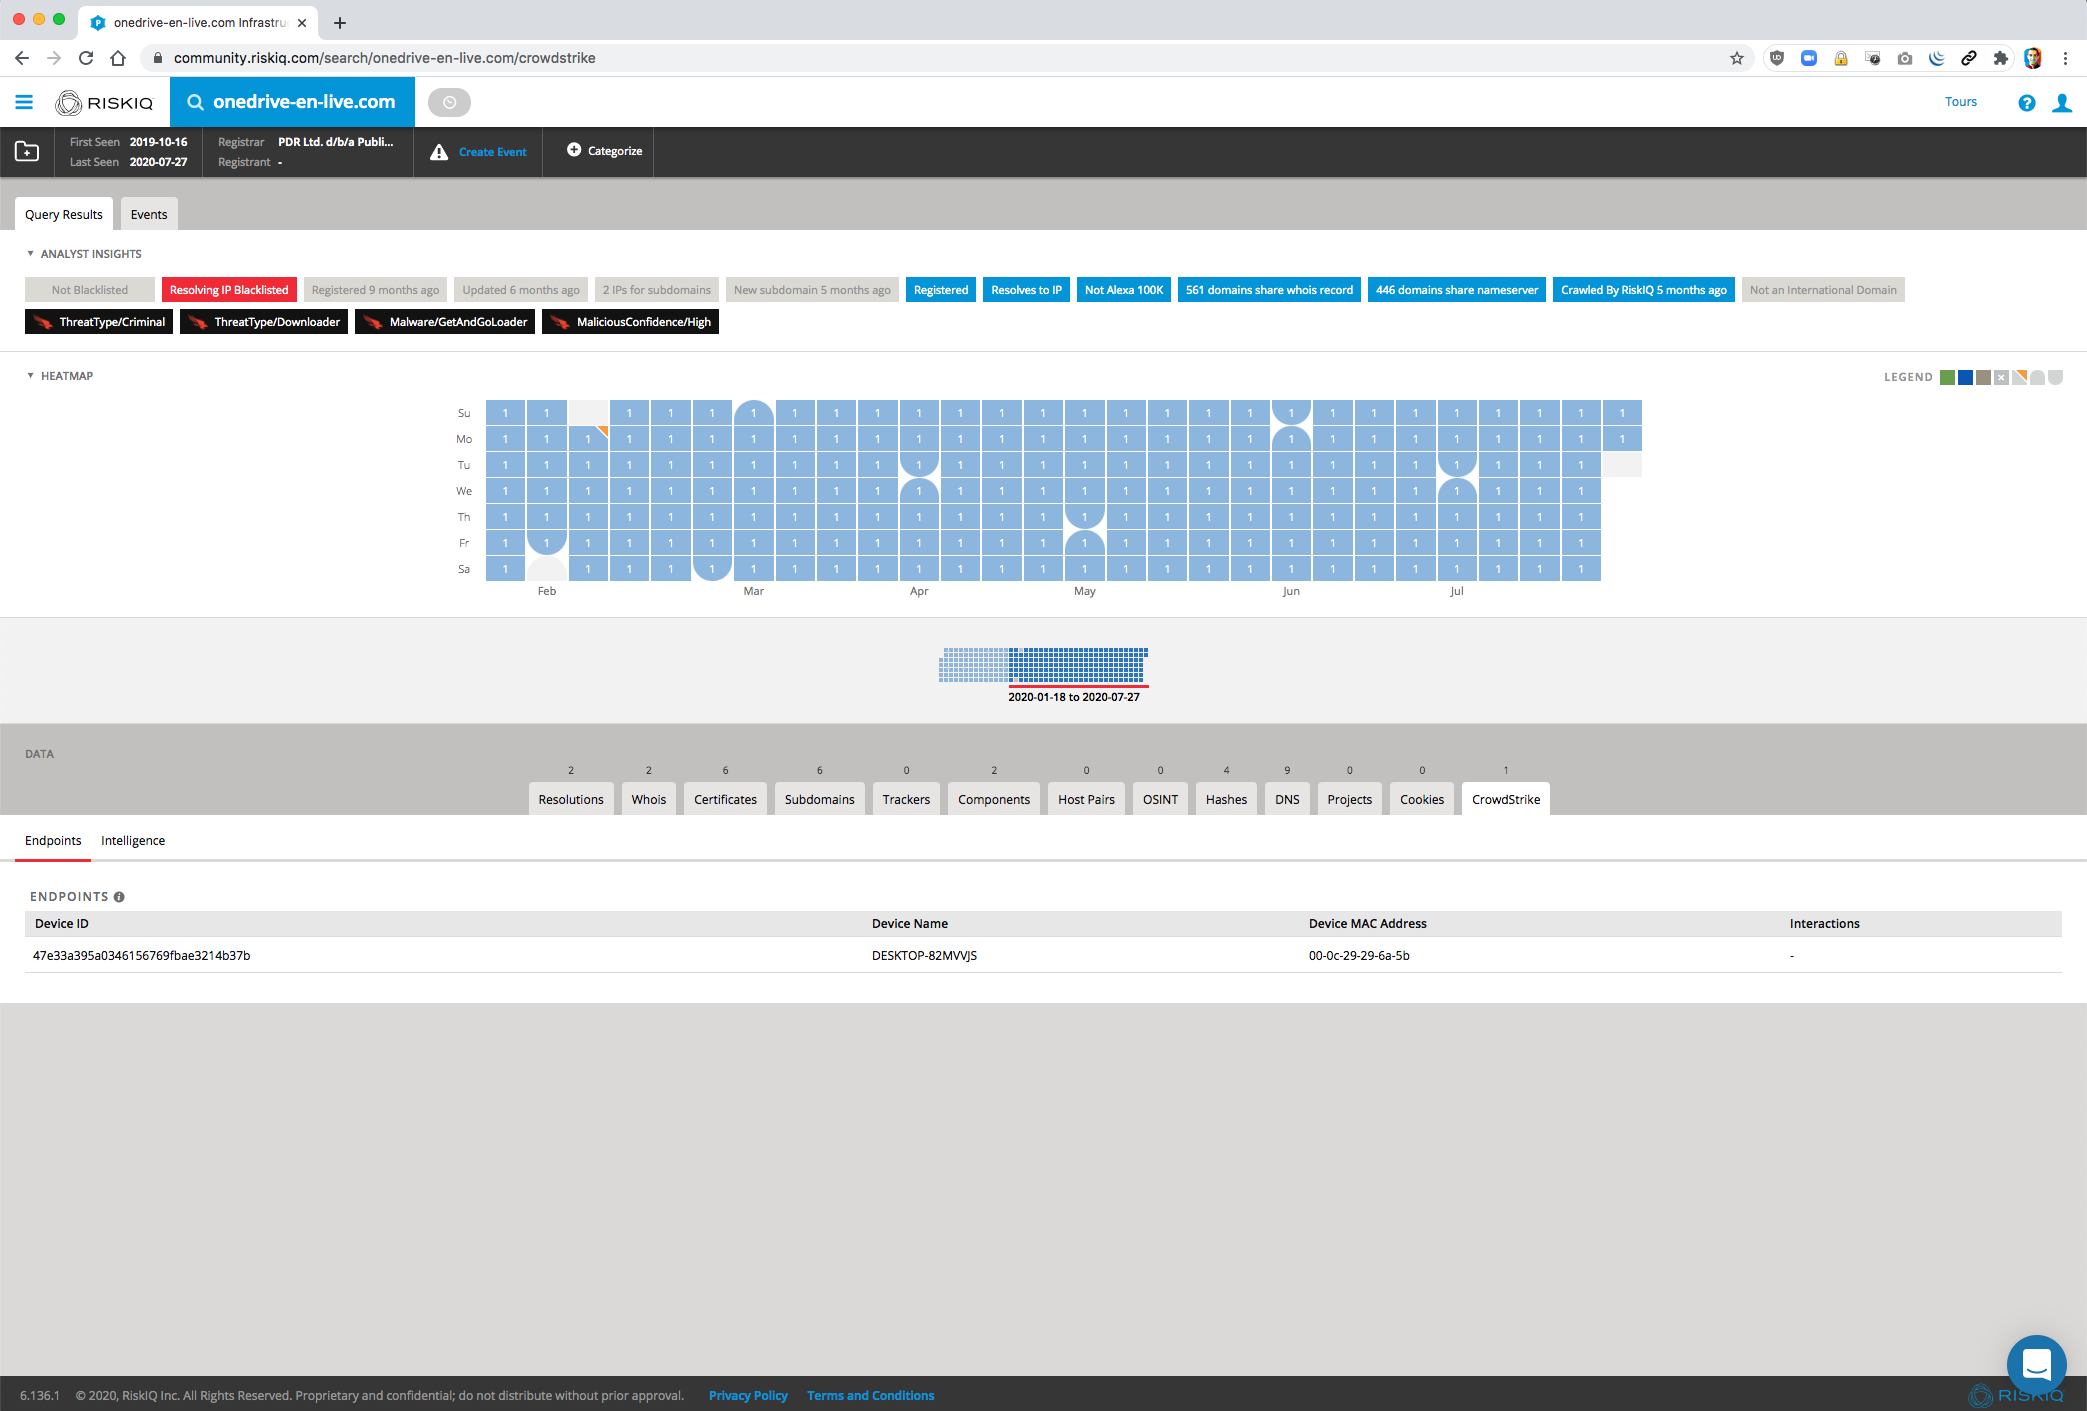Open the OSINT data tab

pyautogui.click(x=1160, y=799)
